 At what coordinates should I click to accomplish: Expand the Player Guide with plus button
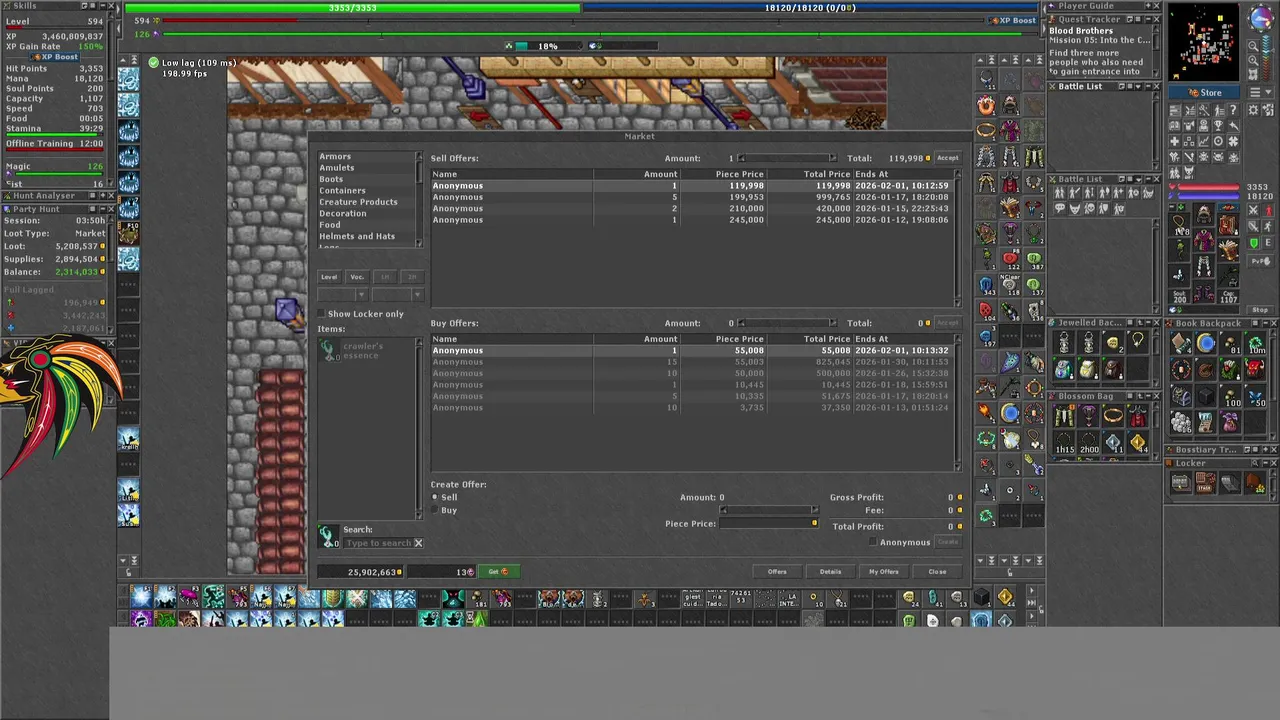[1147, 6]
